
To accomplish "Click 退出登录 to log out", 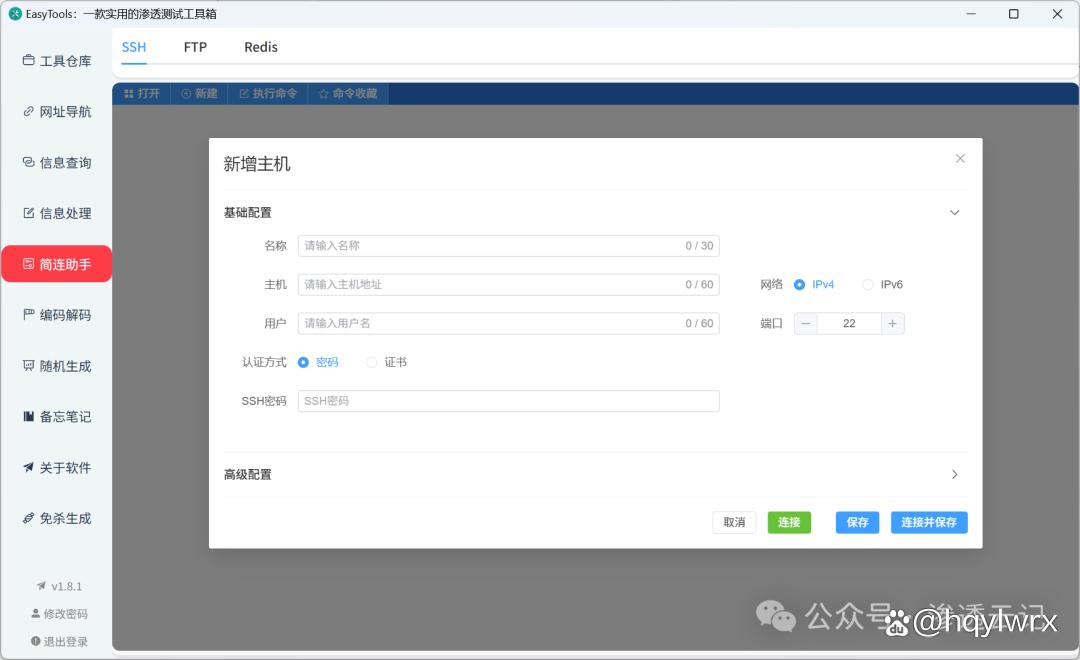I will (59, 641).
